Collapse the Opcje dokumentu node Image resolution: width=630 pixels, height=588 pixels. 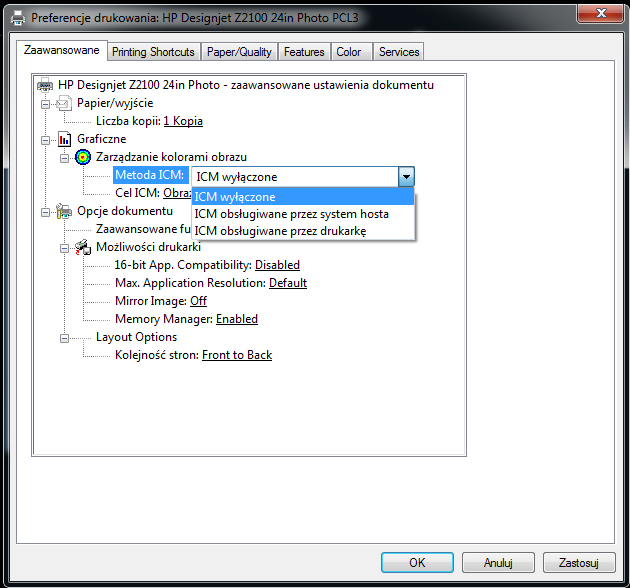click(46, 212)
